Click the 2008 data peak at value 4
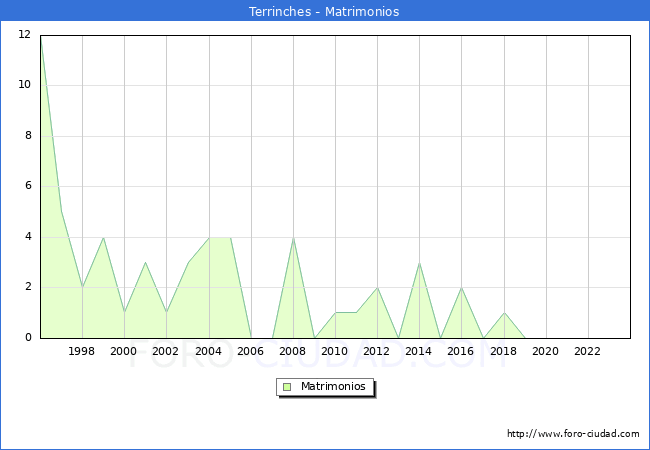The image size is (650, 450). 293,238
